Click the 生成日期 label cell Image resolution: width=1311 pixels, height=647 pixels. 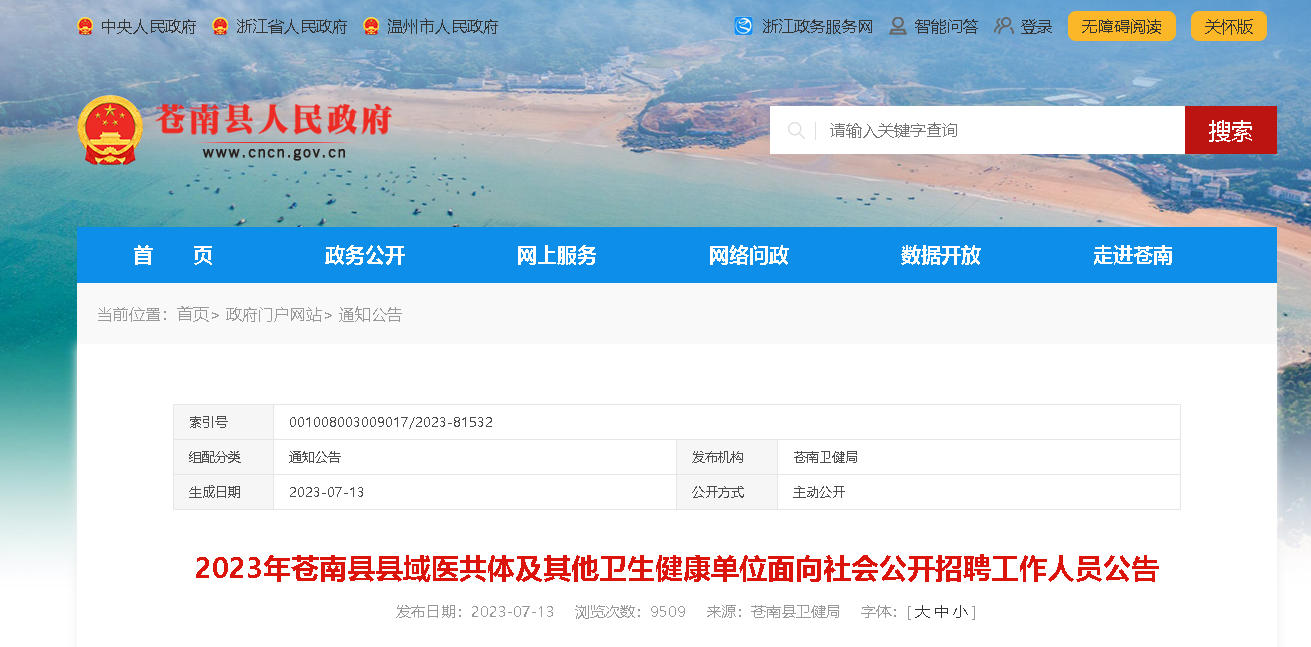coord(224,492)
